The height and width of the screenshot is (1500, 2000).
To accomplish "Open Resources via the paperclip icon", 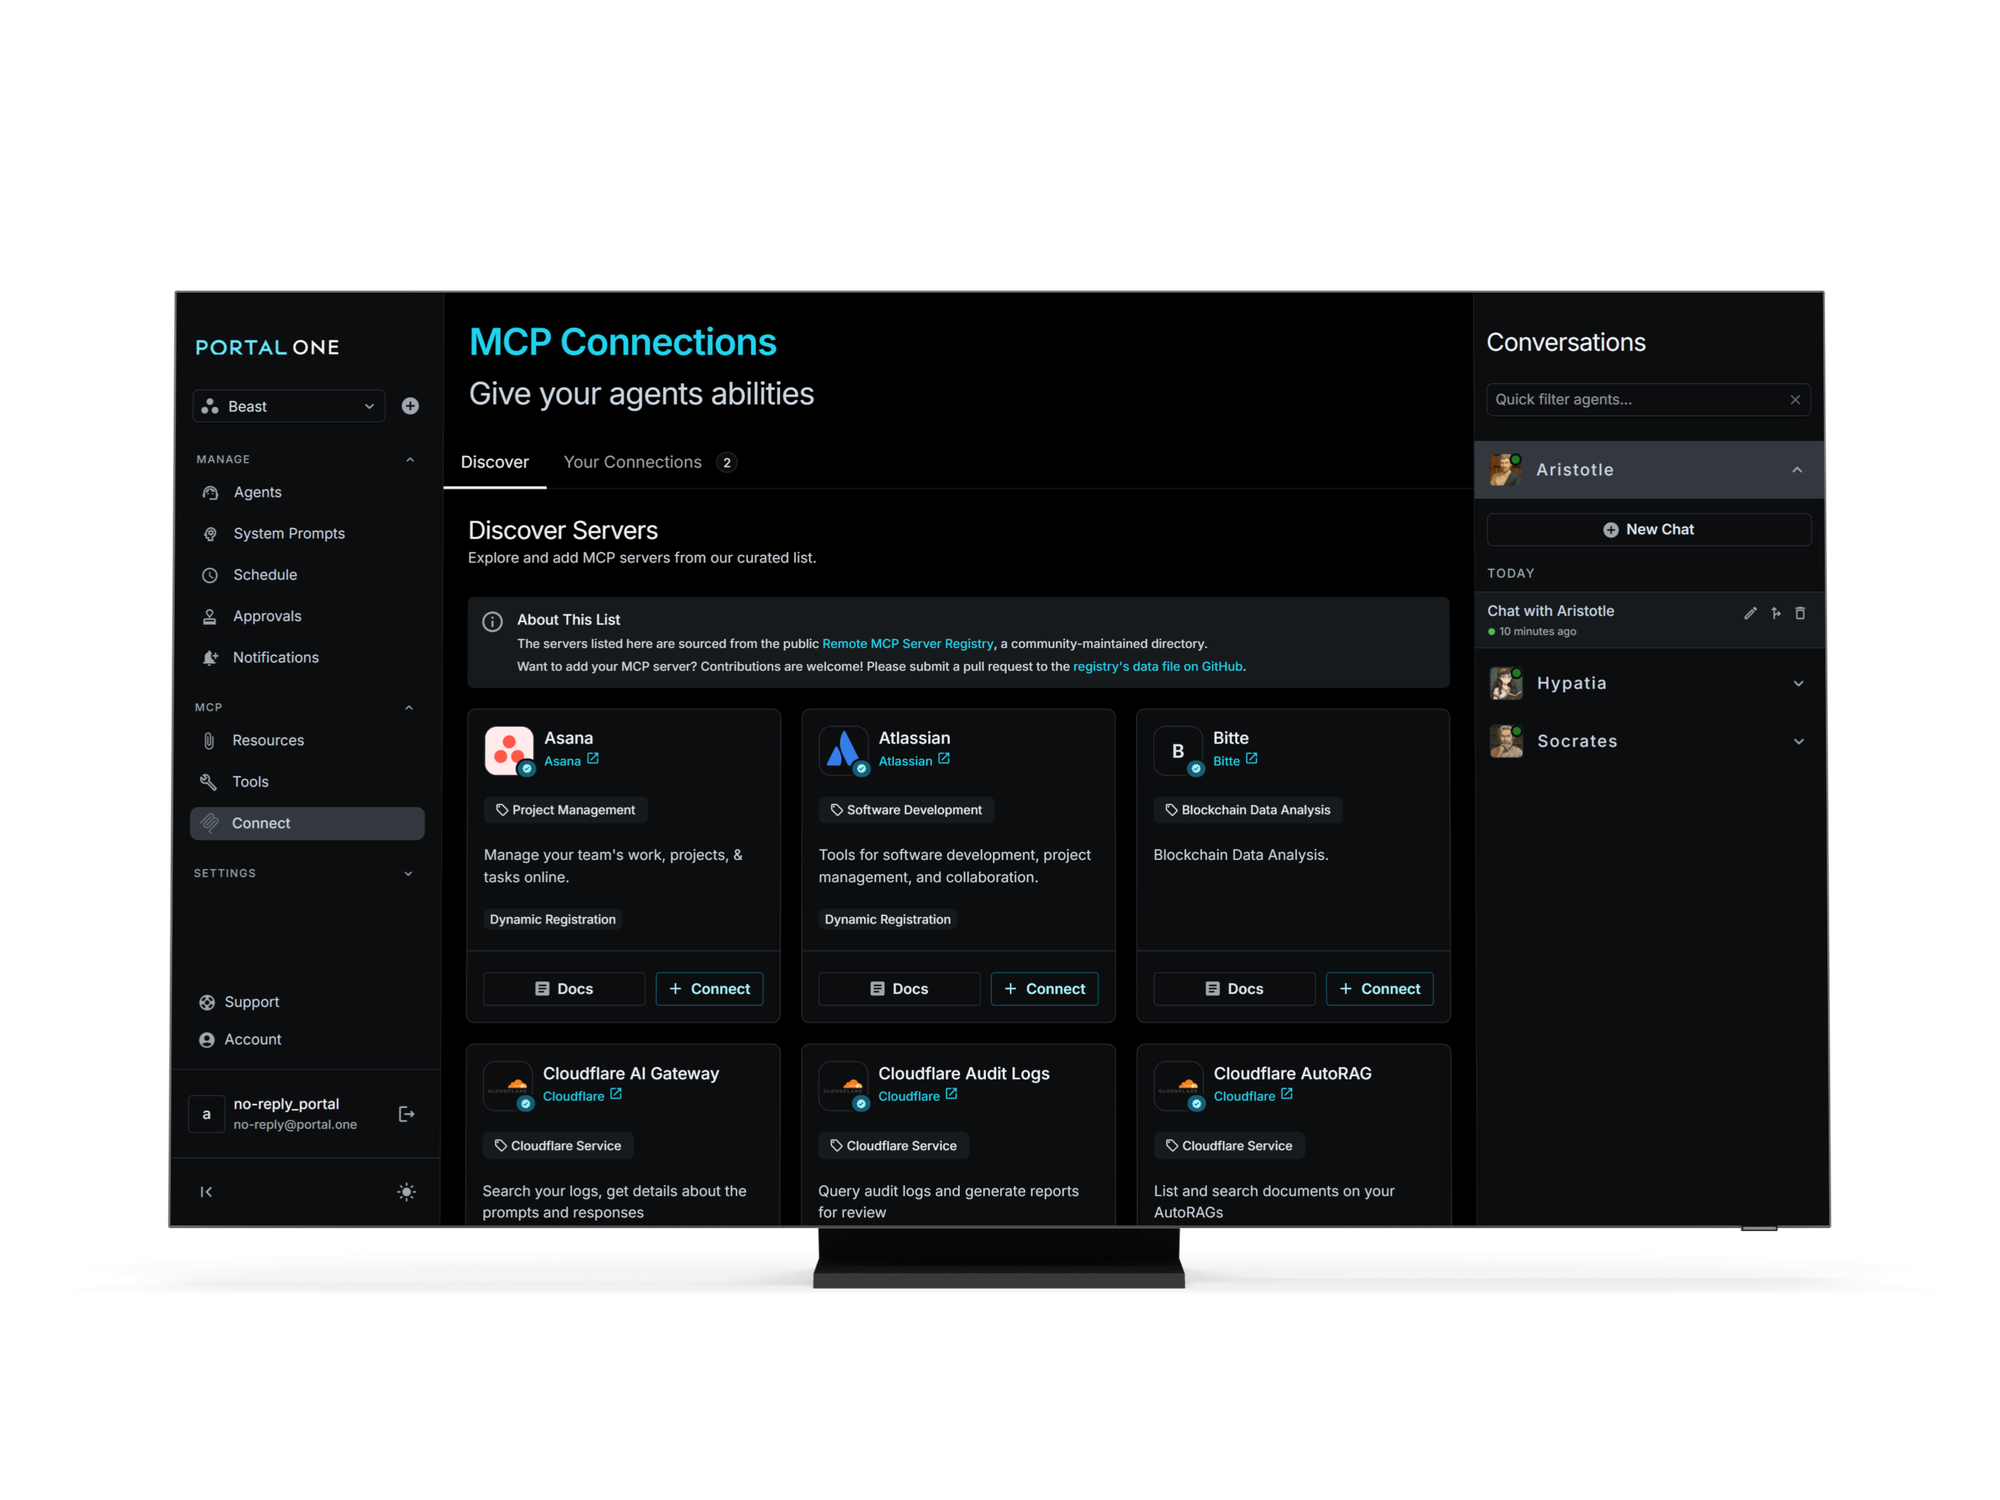I will pos(210,740).
